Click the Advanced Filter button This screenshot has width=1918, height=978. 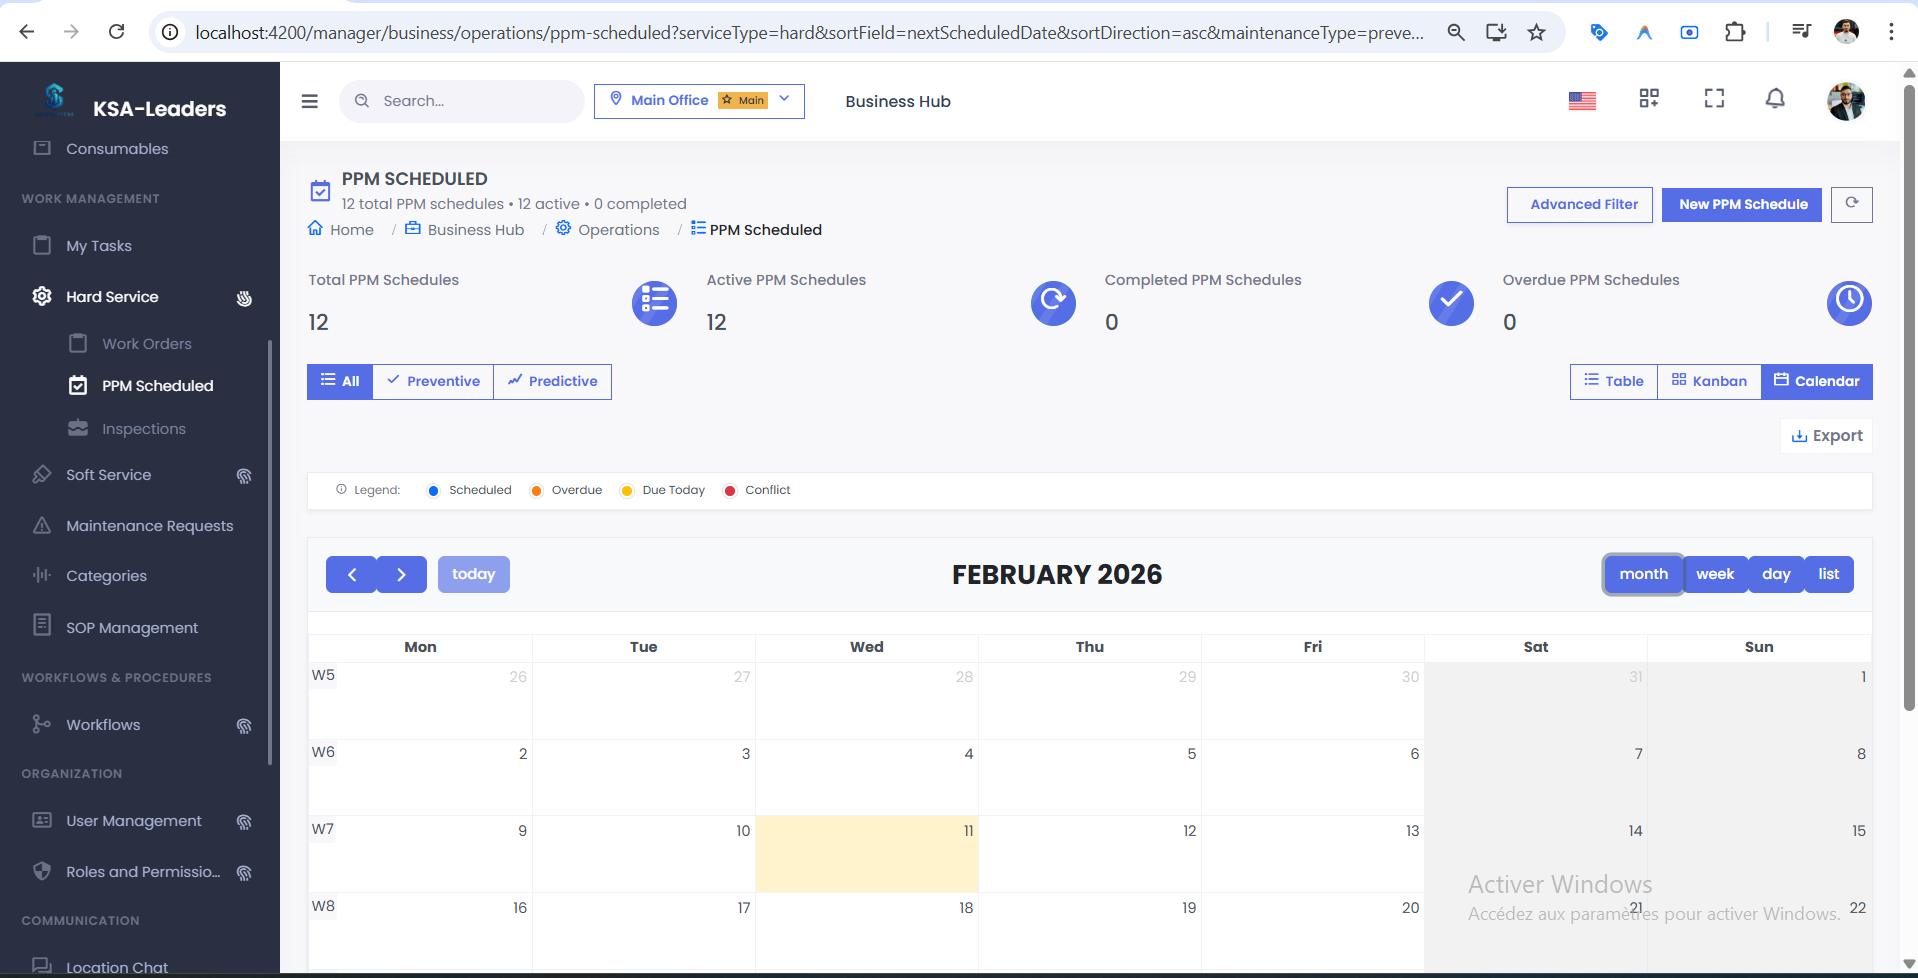[x=1579, y=204]
